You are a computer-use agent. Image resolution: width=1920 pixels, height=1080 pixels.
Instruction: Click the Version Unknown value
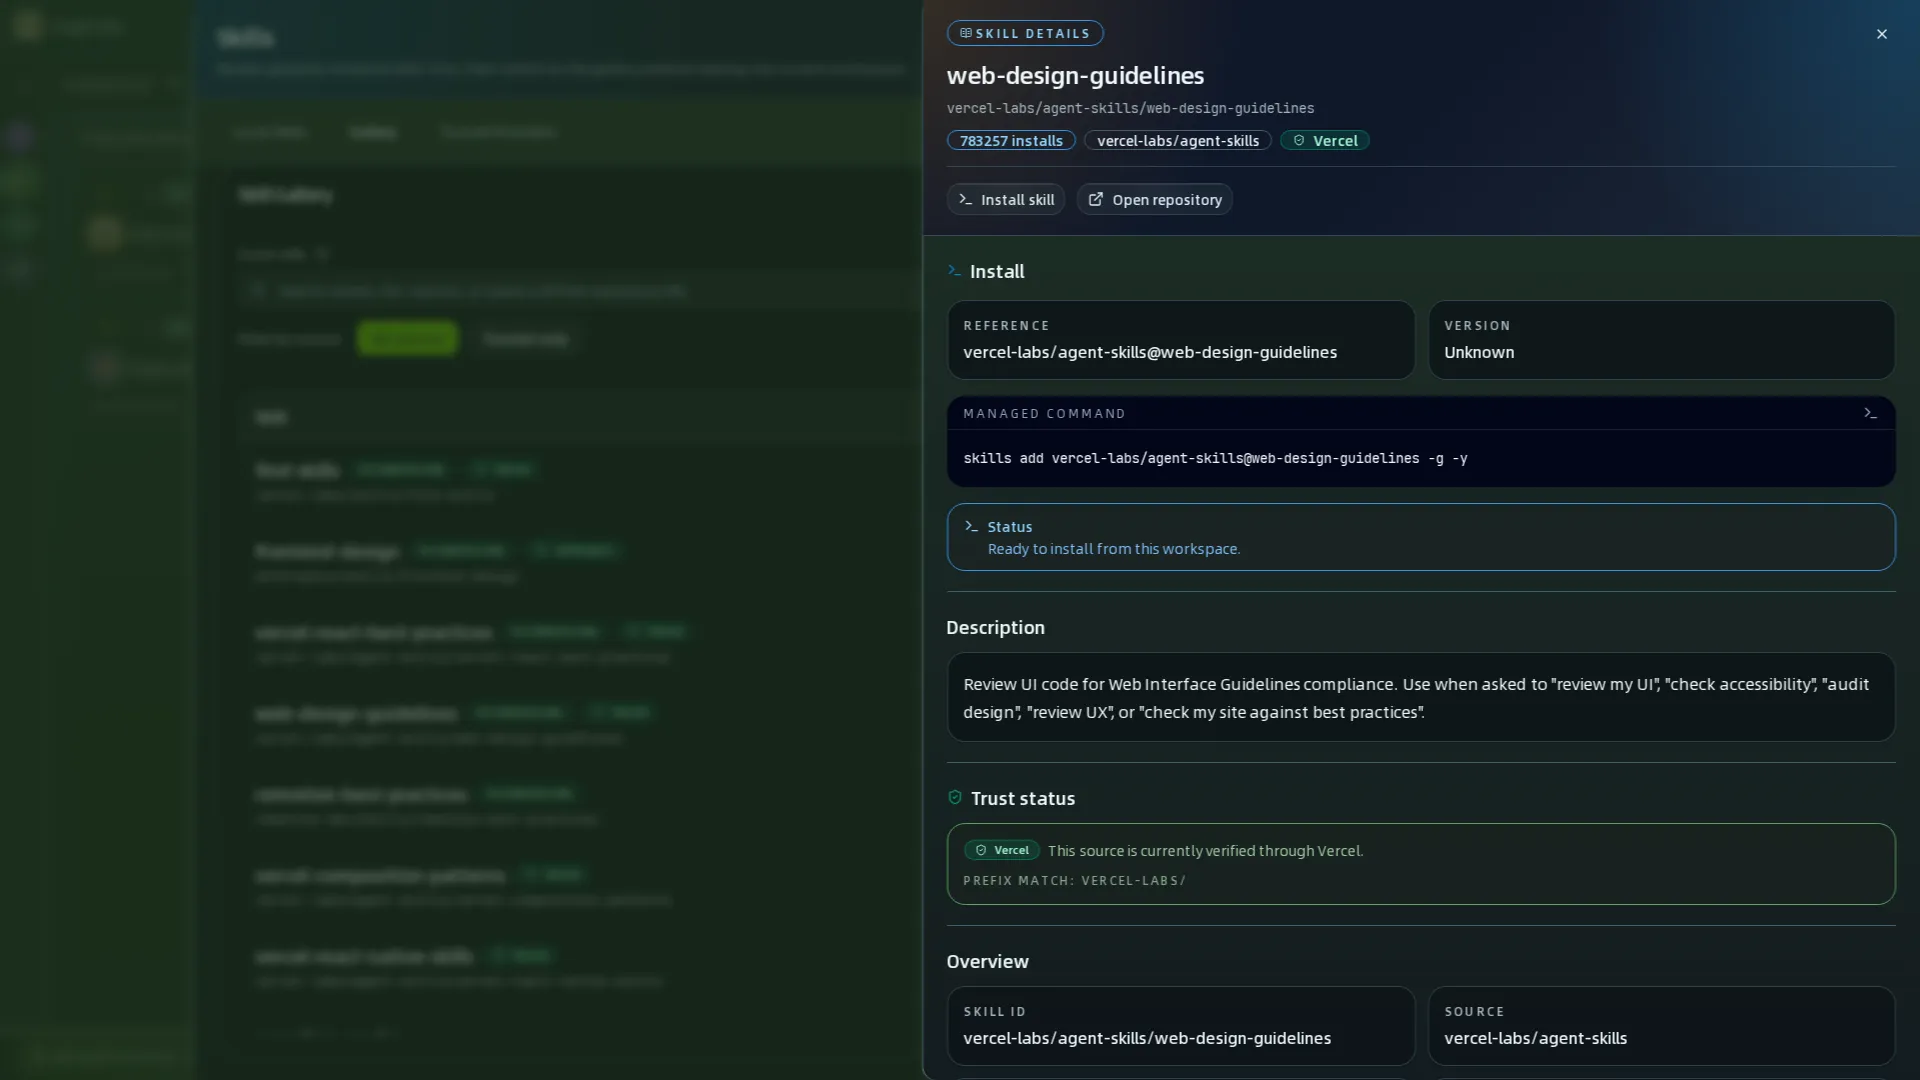click(x=1479, y=352)
